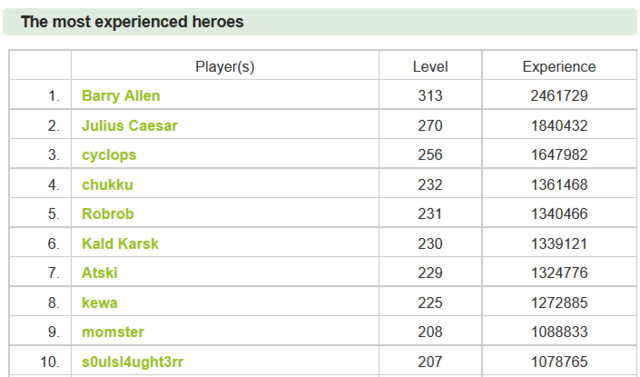Select Julius Caesar's experience 1840432
Screen dimensions: 640x377
point(559,126)
